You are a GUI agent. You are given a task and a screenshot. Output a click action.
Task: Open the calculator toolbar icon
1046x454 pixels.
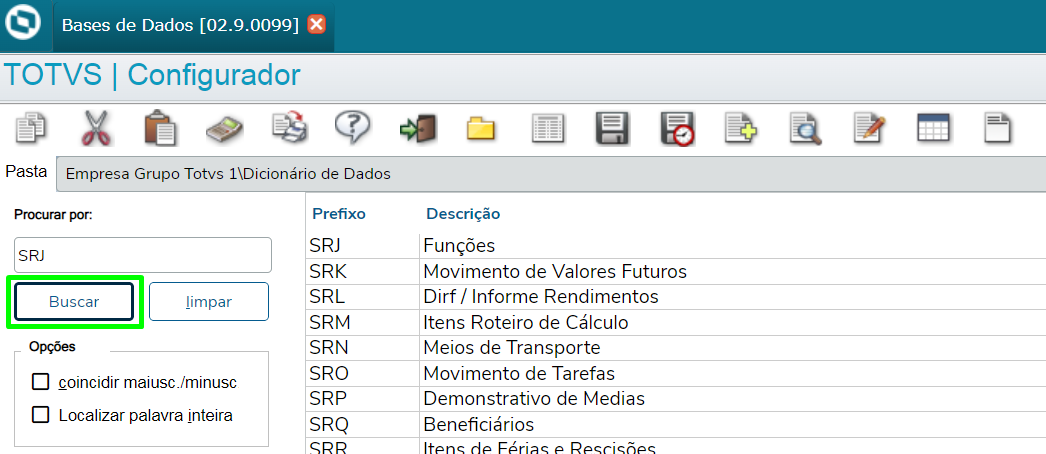tap(225, 128)
